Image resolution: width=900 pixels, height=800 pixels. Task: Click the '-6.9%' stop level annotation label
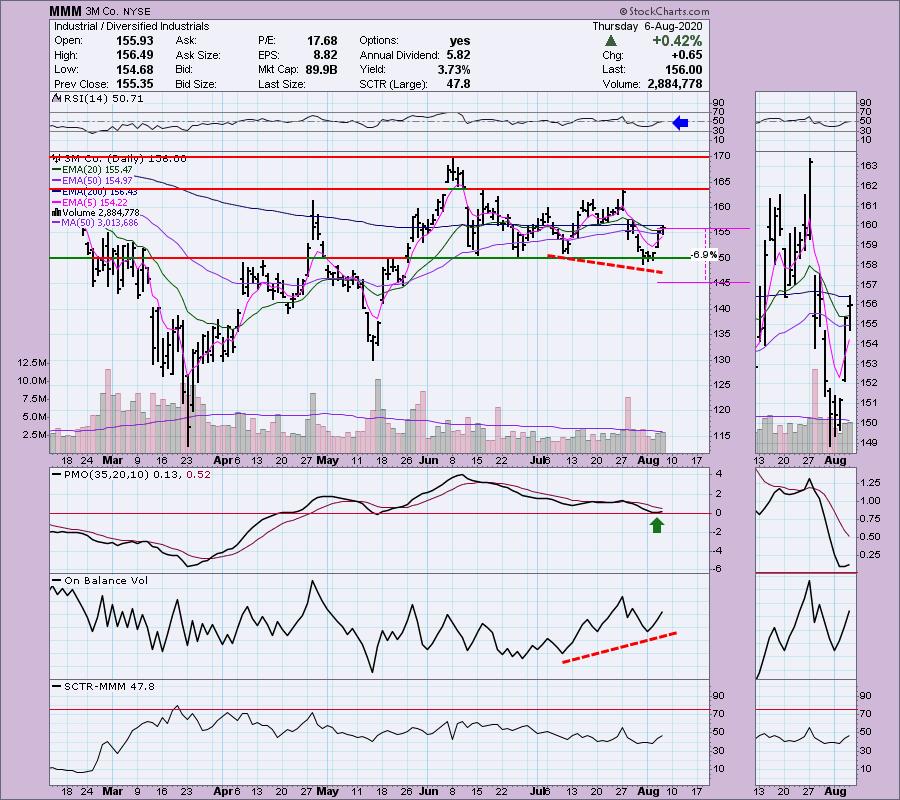(704, 254)
